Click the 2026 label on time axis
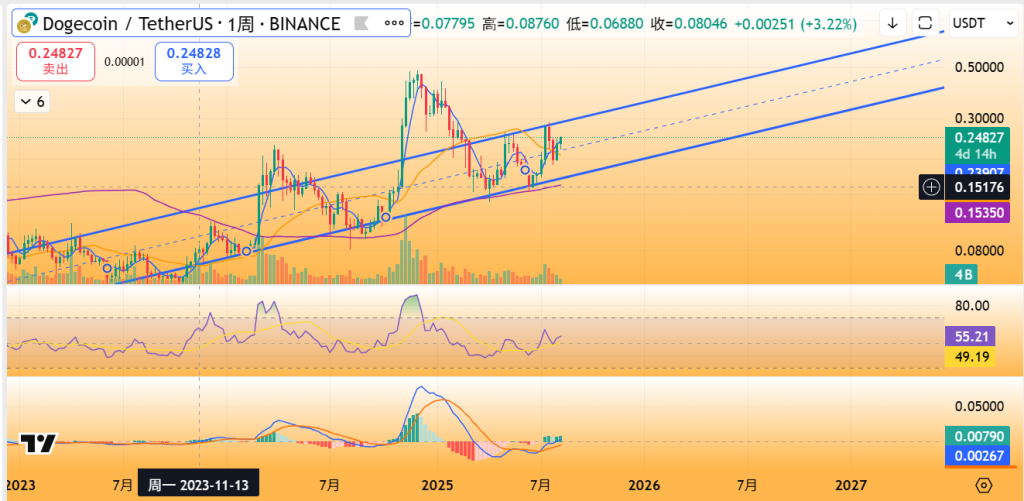Screen dimensions: 1024x501 point(643,485)
